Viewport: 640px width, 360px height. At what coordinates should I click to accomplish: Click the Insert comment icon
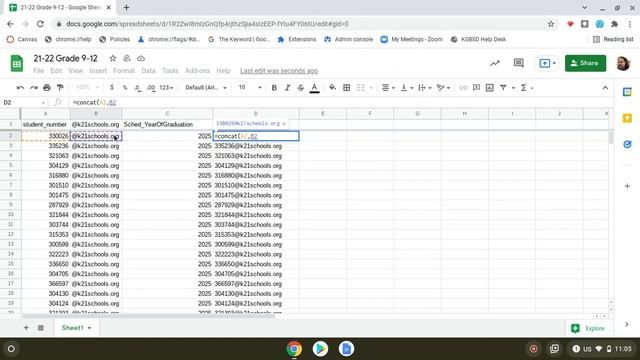tap(476, 88)
